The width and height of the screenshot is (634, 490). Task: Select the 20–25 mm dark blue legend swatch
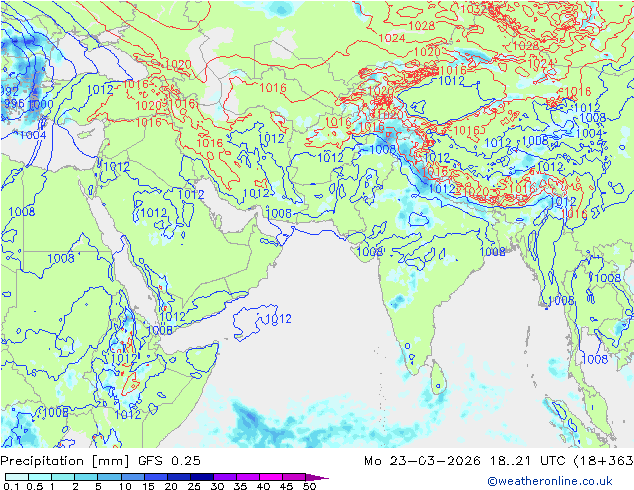point(179,477)
